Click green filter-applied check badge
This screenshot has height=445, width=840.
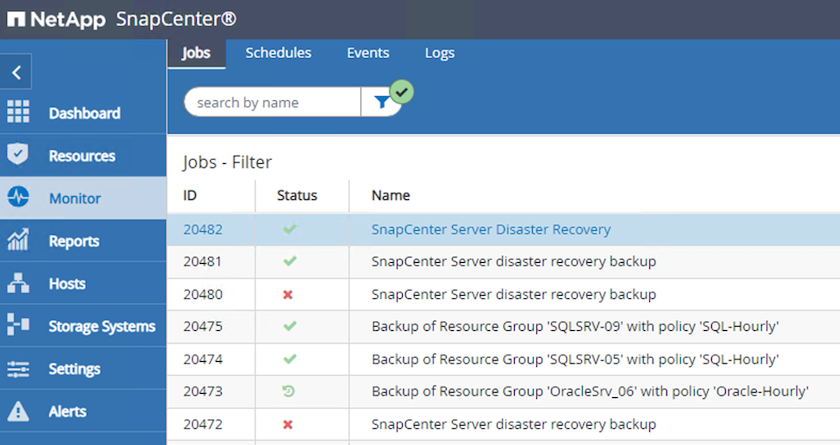[x=402, y=92]
